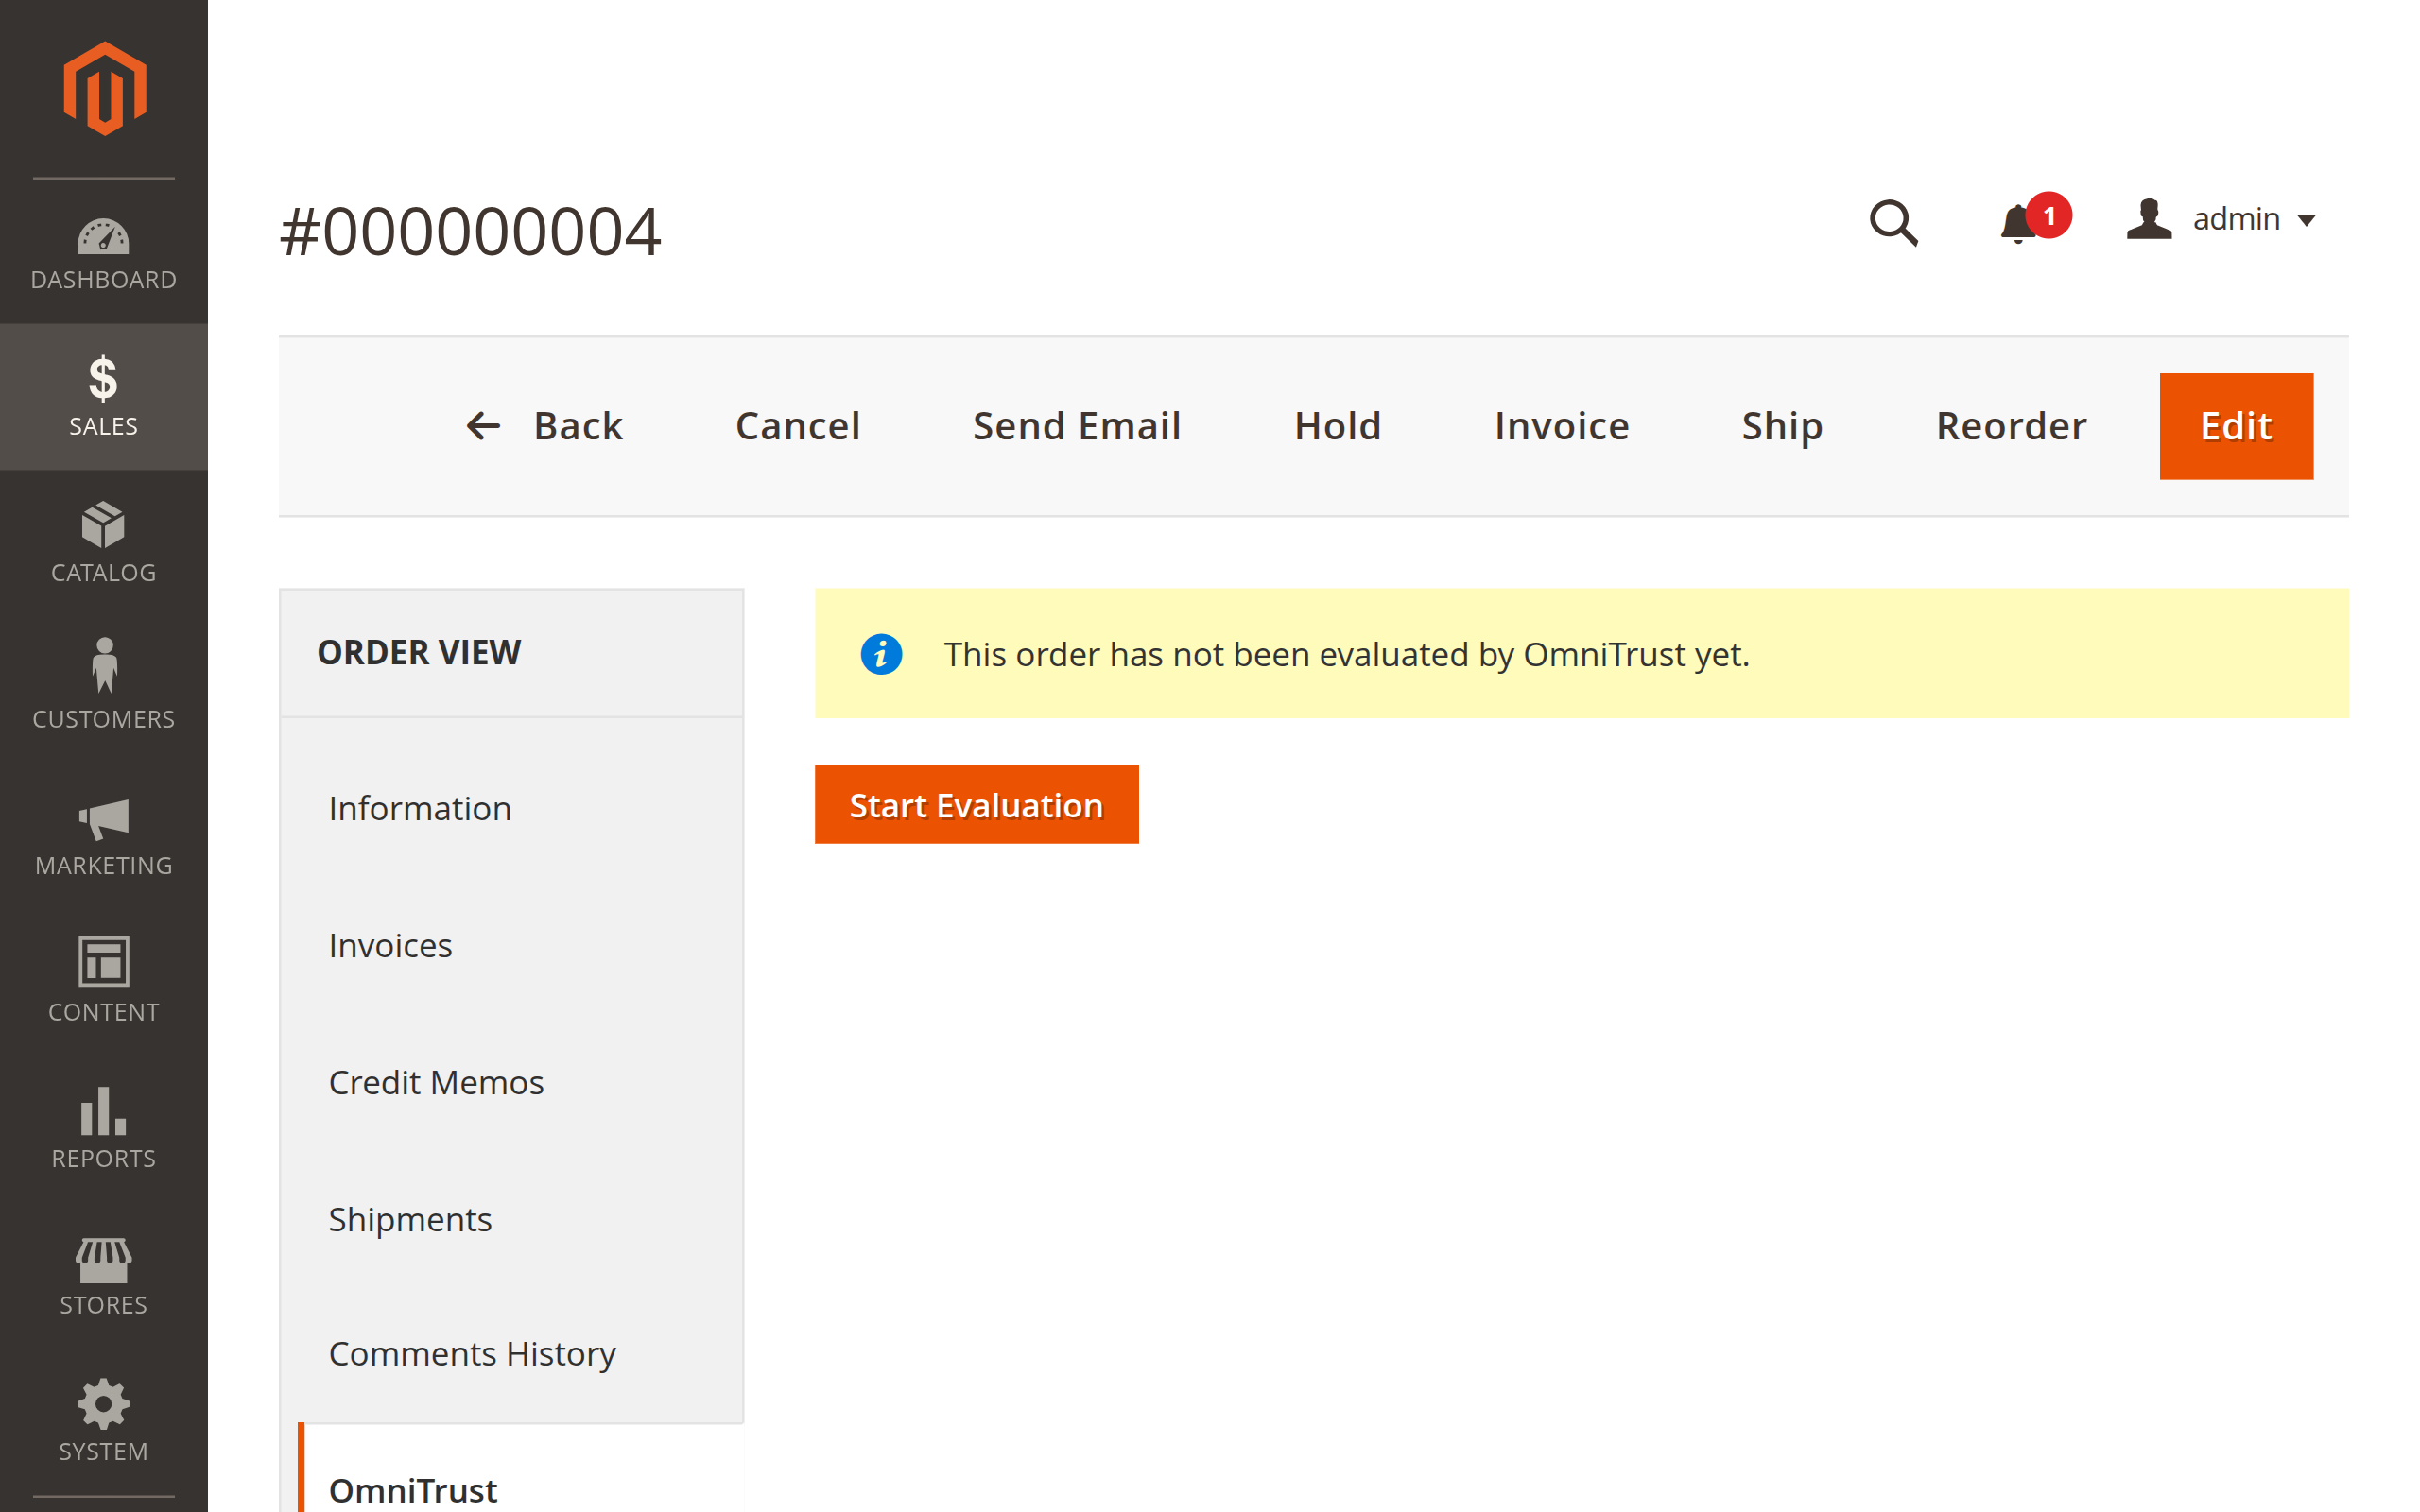Image resolution: width=2420 pixels, height=1512 pixels.
Task: Open the Comments History tab
Action: (x=512, y=1353)
